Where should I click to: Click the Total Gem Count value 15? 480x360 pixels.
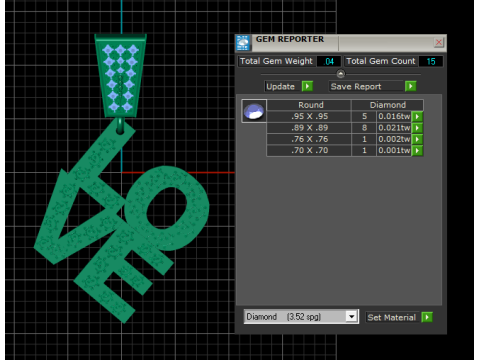431,61
